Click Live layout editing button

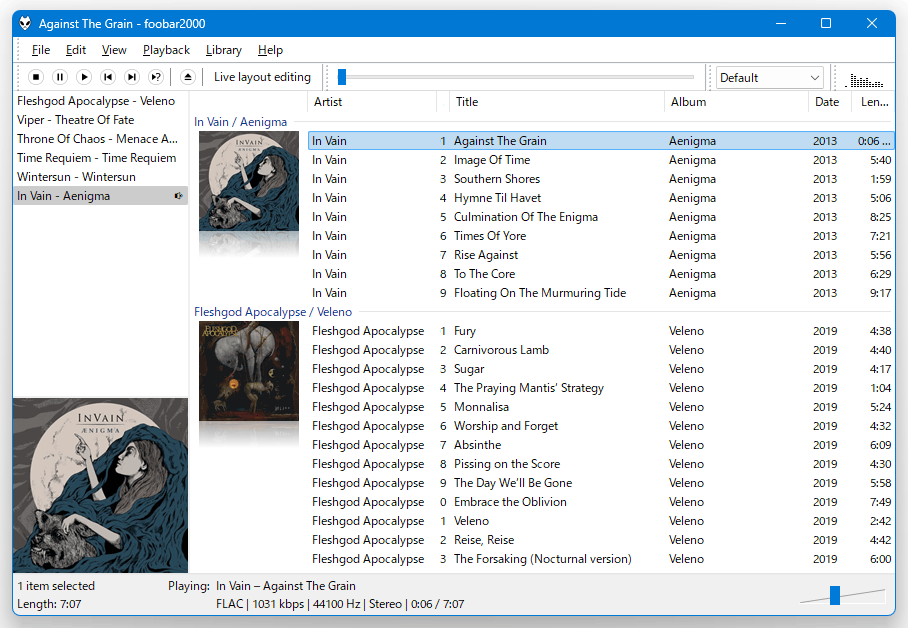point(262,77)
